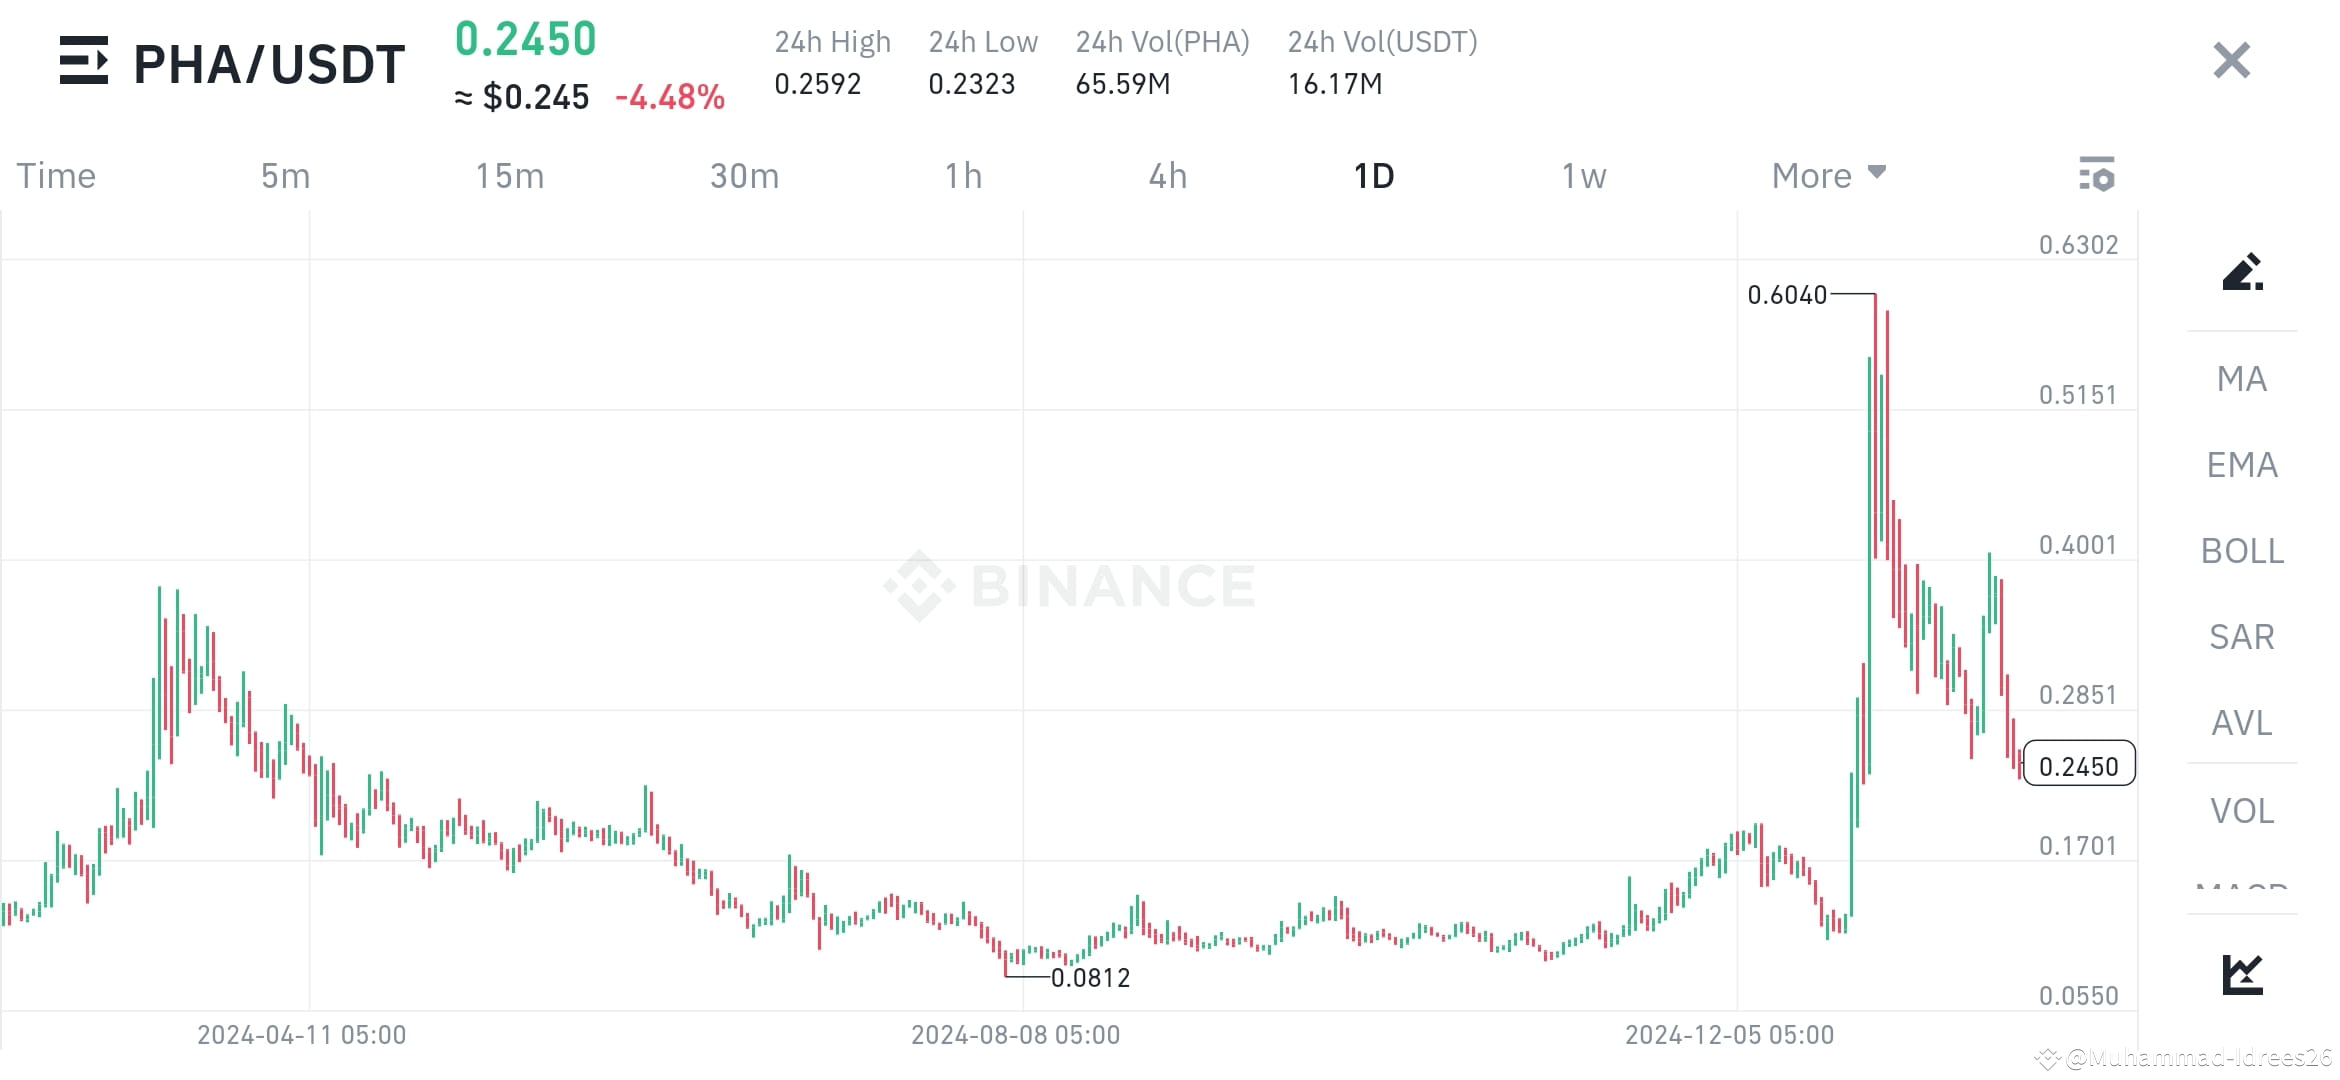Select the MA indicator
The image size is (2340, 1080).
2241,379
